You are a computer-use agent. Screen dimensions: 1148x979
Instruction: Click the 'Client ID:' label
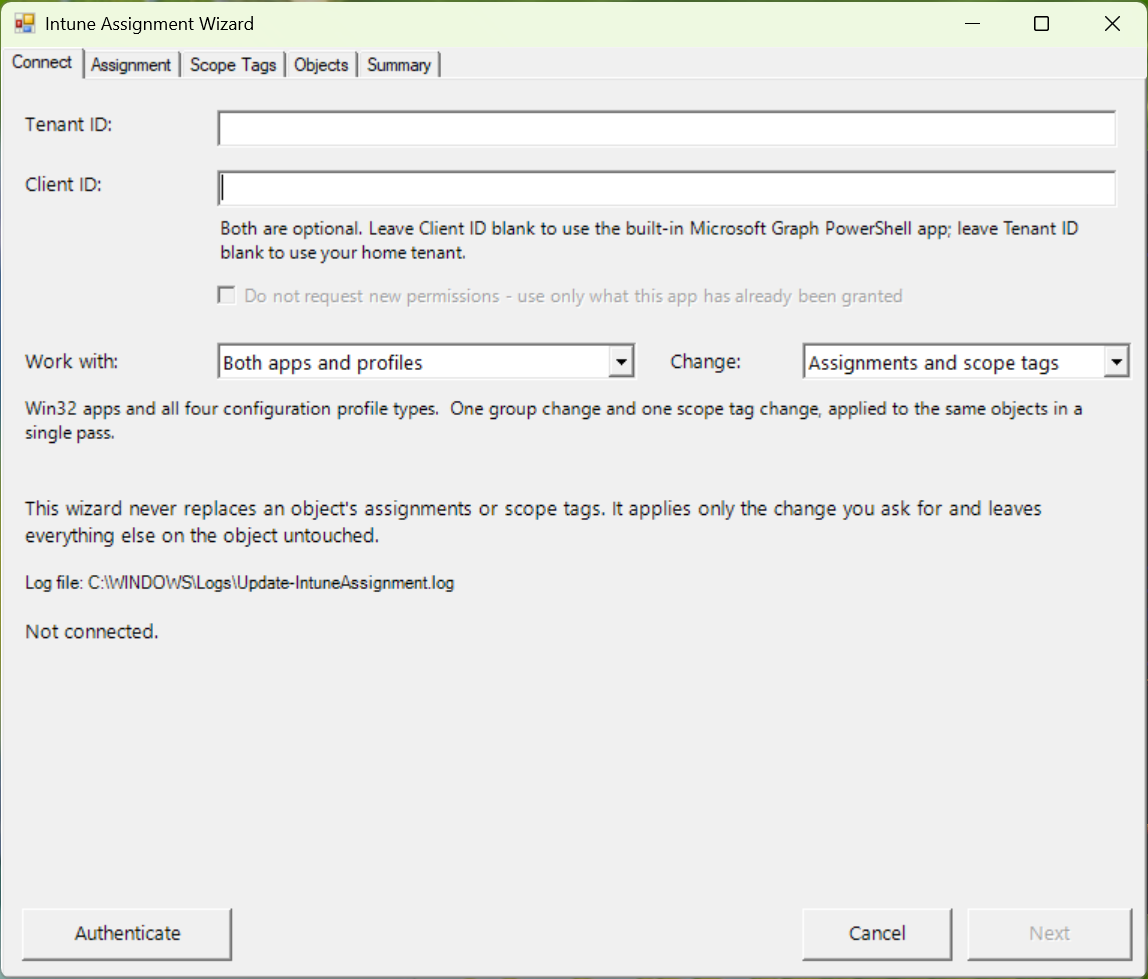tap(63, 185)
